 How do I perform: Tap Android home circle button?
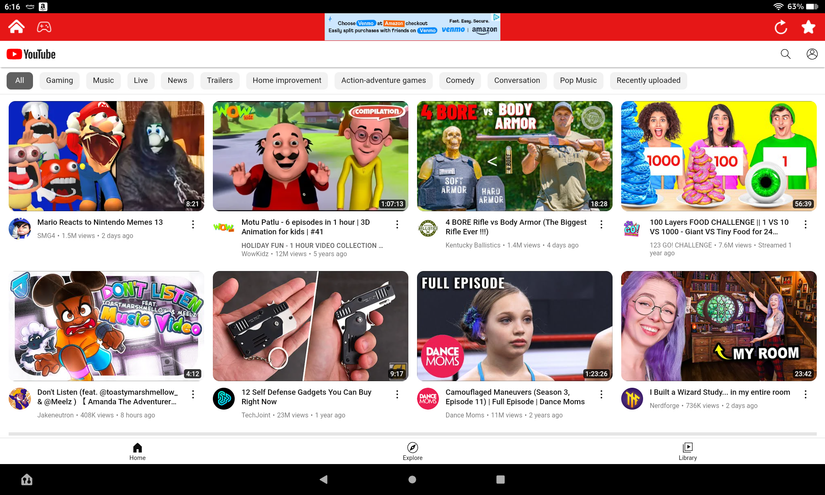412,479
